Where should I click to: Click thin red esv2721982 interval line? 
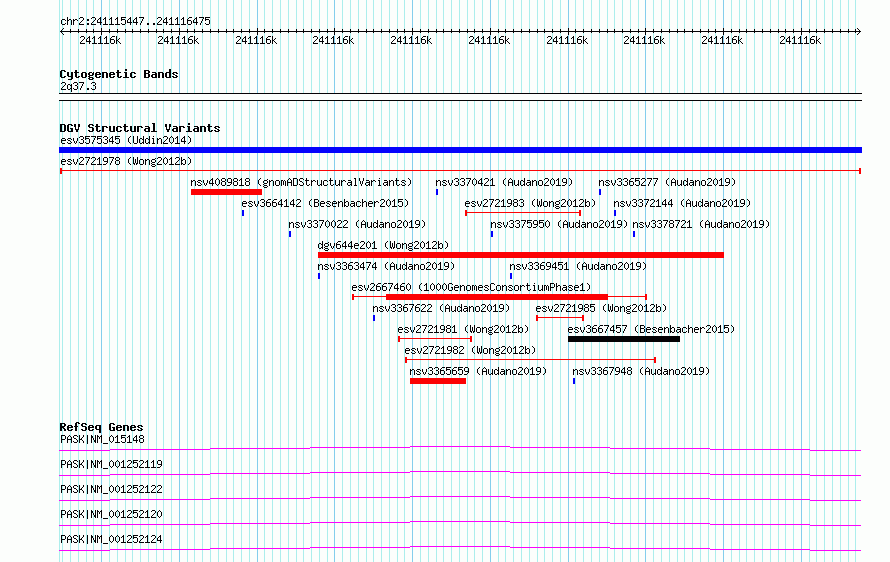(531, 360)
